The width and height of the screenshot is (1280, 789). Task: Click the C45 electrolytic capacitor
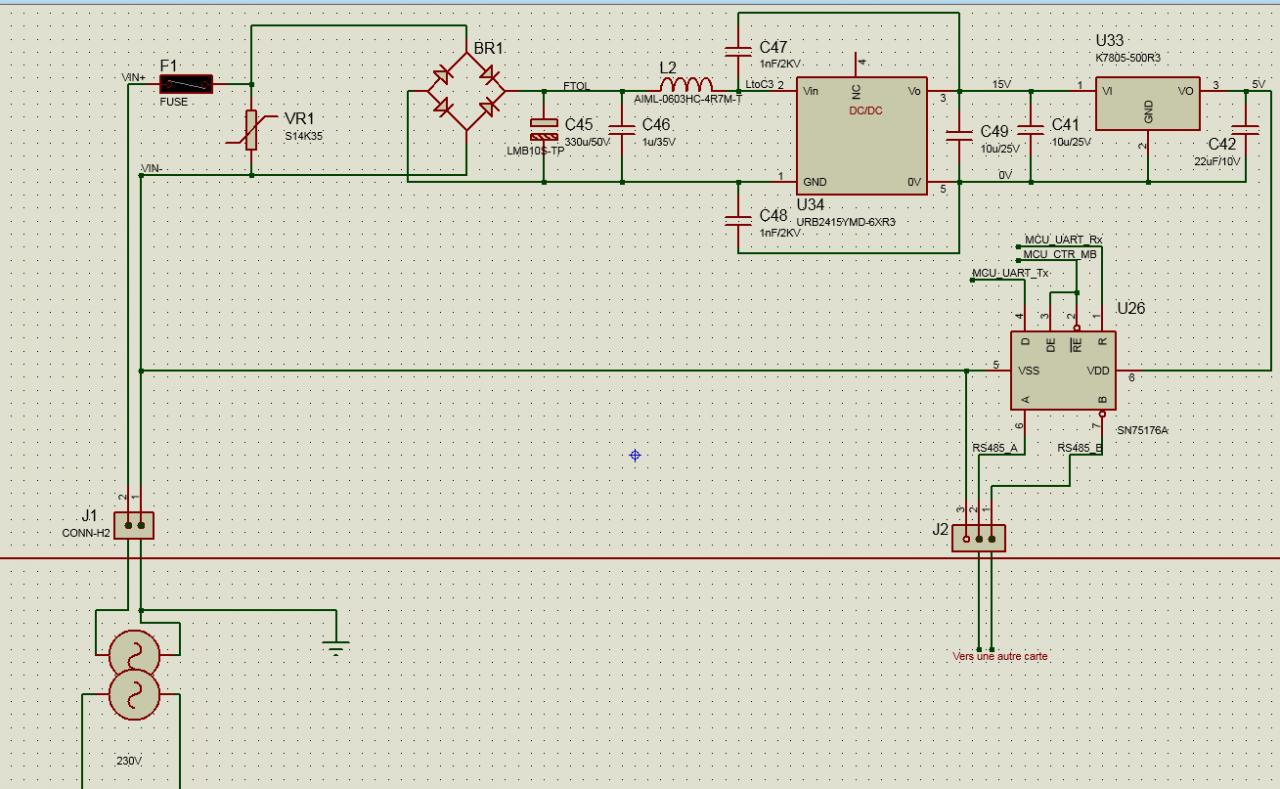pos(544,129)
